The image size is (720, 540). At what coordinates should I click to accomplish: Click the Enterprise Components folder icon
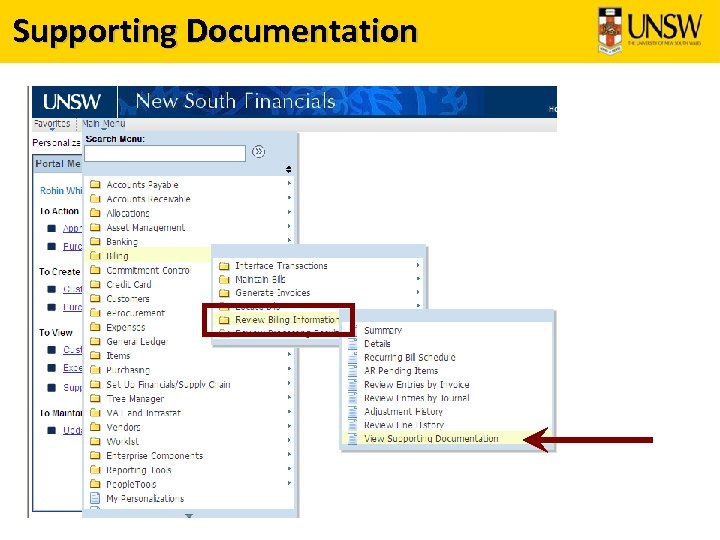coord(95,456)
